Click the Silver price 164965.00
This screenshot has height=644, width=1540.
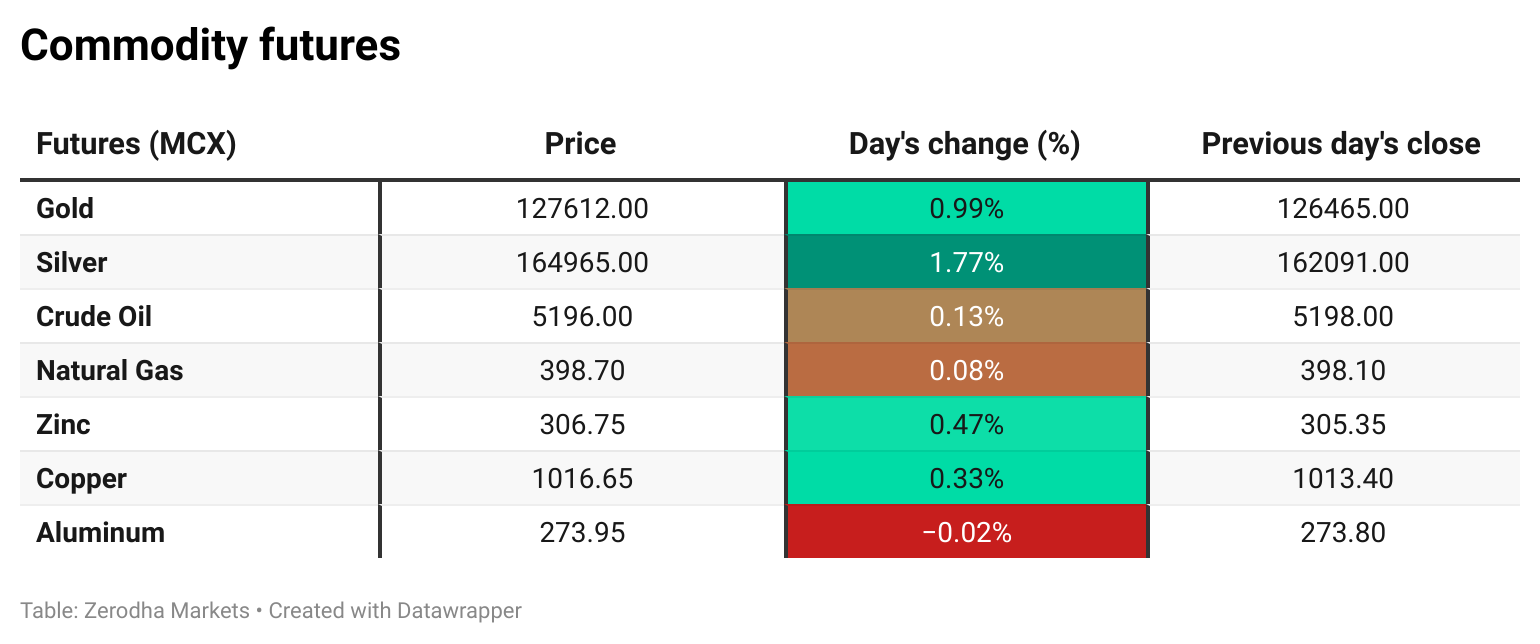[x=582, y=263]
